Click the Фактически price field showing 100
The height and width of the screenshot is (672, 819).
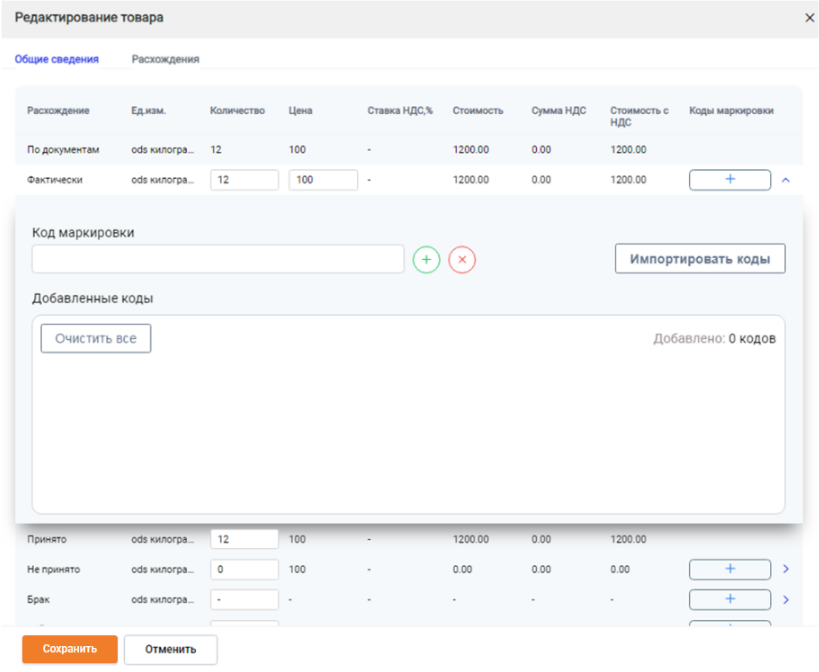point(323,180)
